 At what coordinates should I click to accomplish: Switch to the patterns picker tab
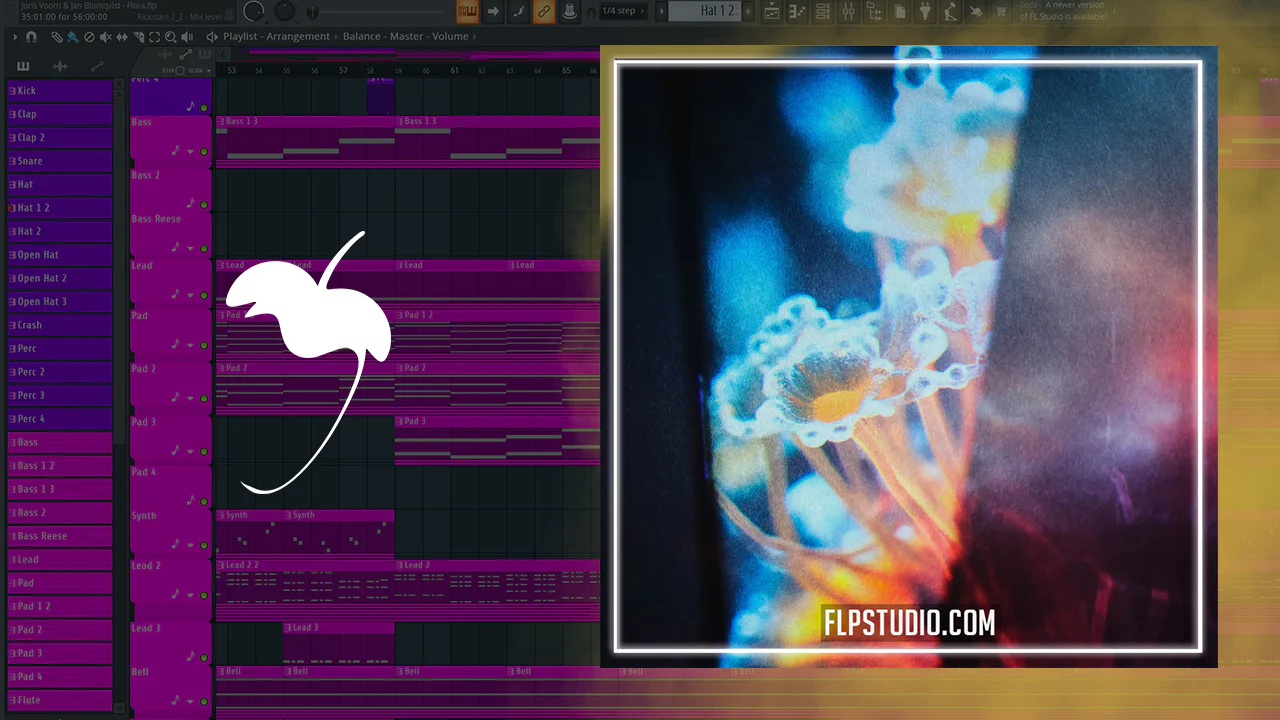point(23,66)
